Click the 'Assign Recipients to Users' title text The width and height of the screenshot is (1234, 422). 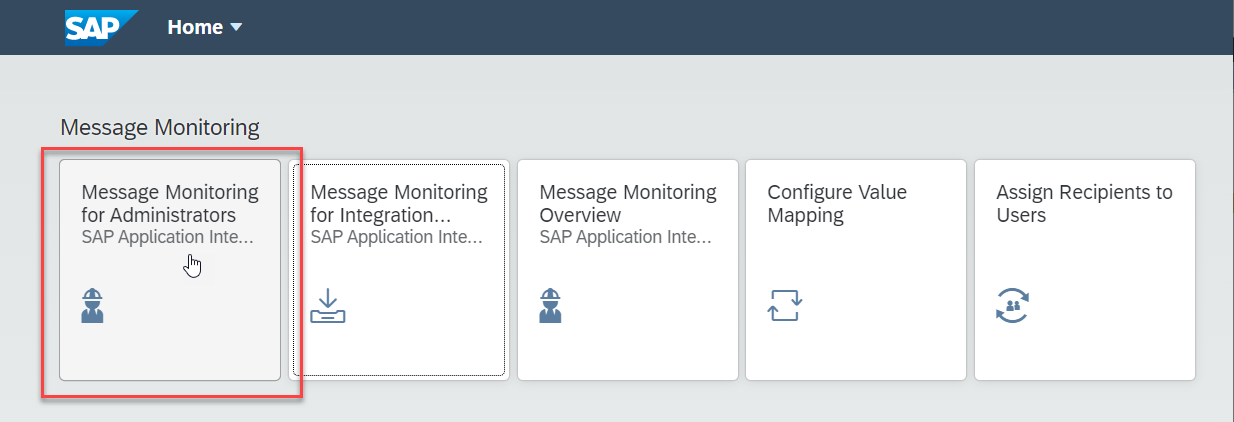point(1085,204)
